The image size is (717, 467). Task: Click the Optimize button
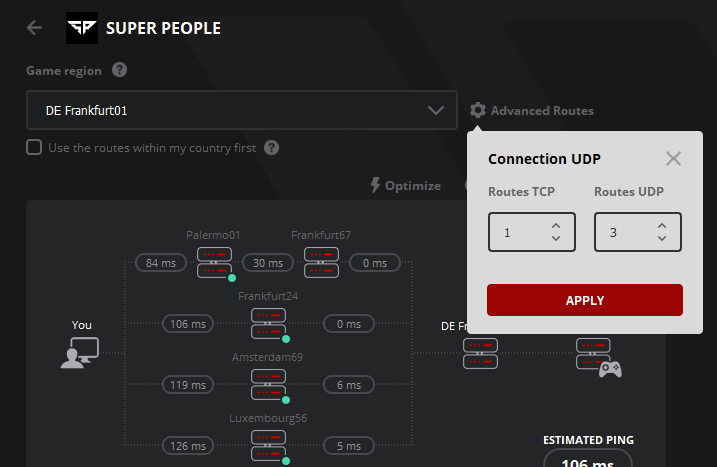(x=406, y=185)
